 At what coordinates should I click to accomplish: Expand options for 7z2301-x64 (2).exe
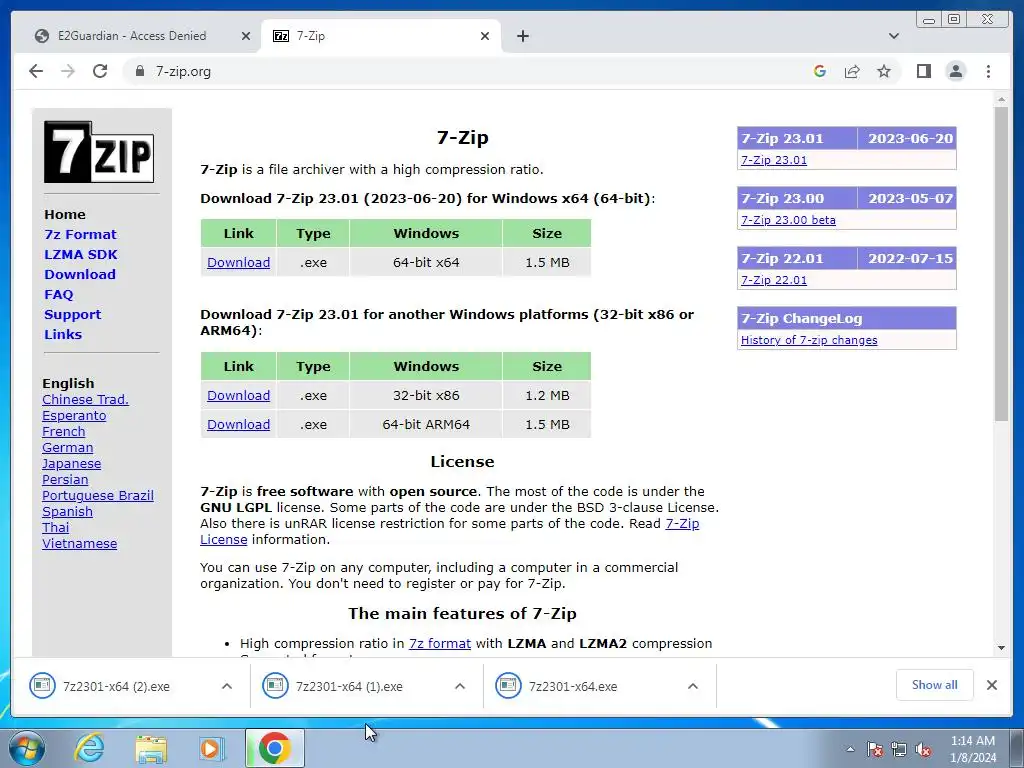[x=227, y=686]
